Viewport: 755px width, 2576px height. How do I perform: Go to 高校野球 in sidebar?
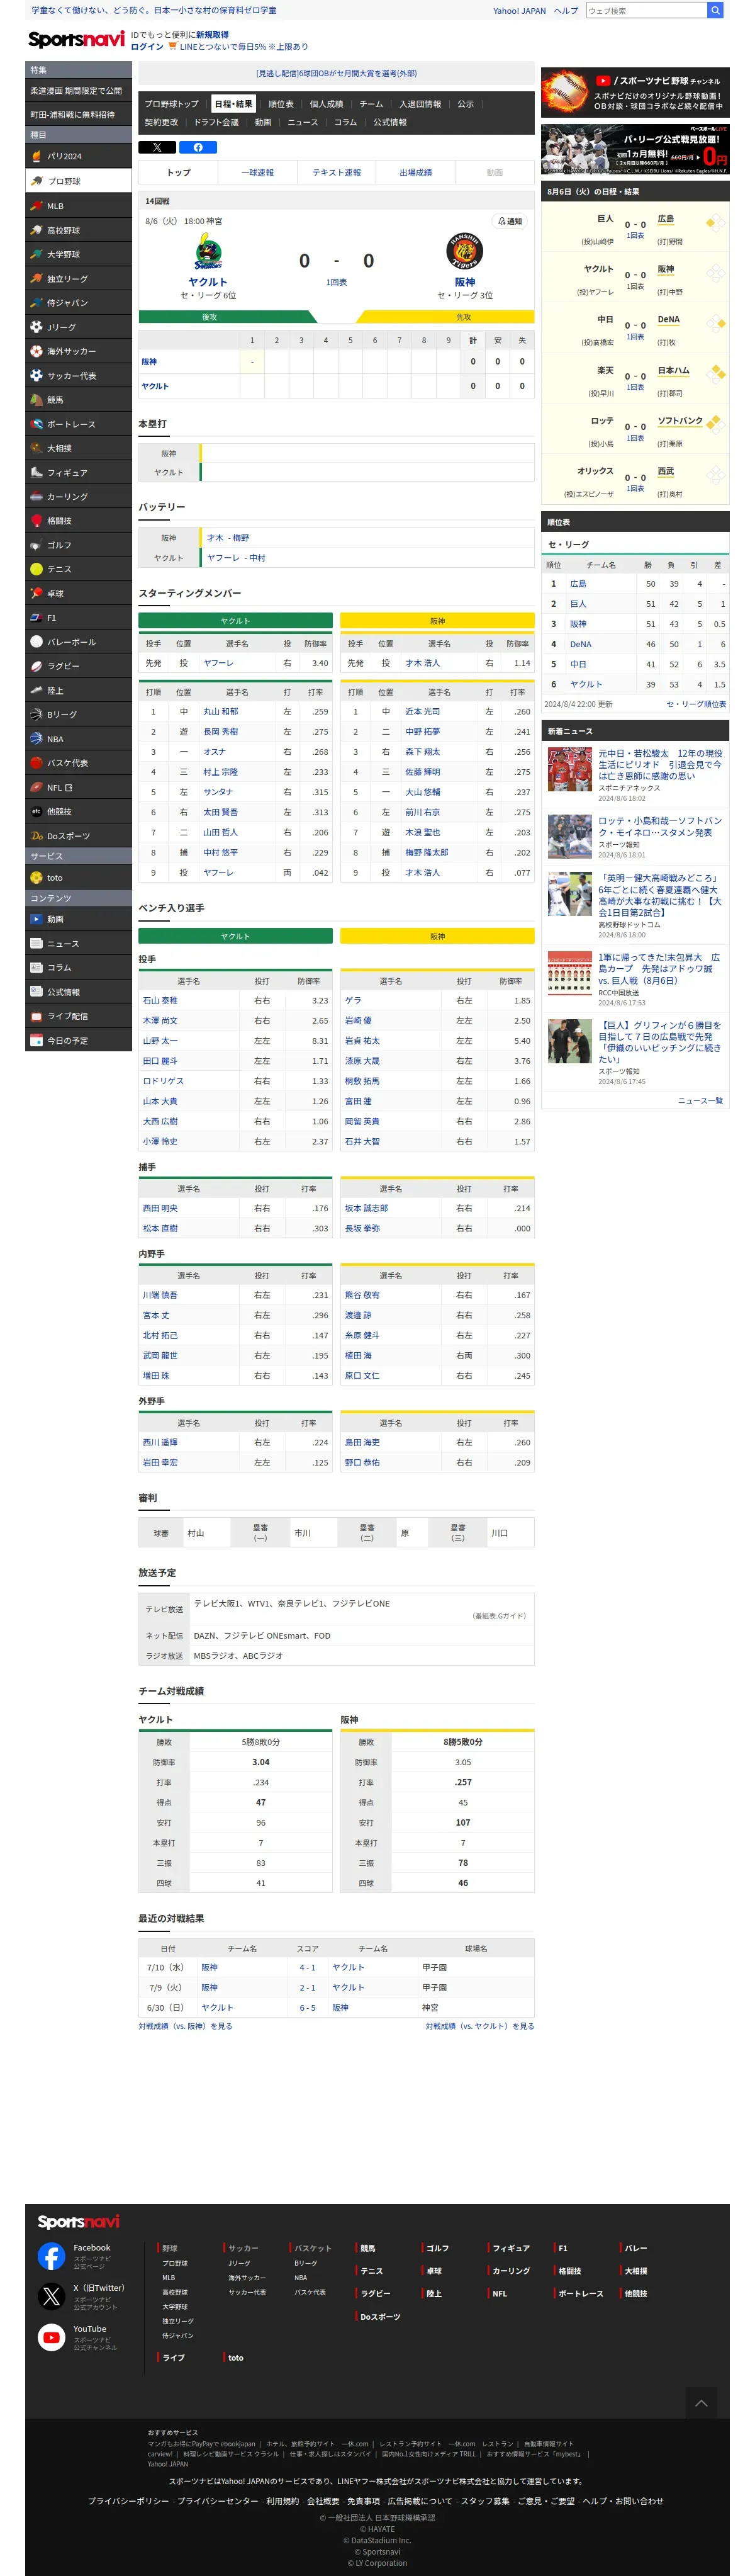click(x=78, y=230)
